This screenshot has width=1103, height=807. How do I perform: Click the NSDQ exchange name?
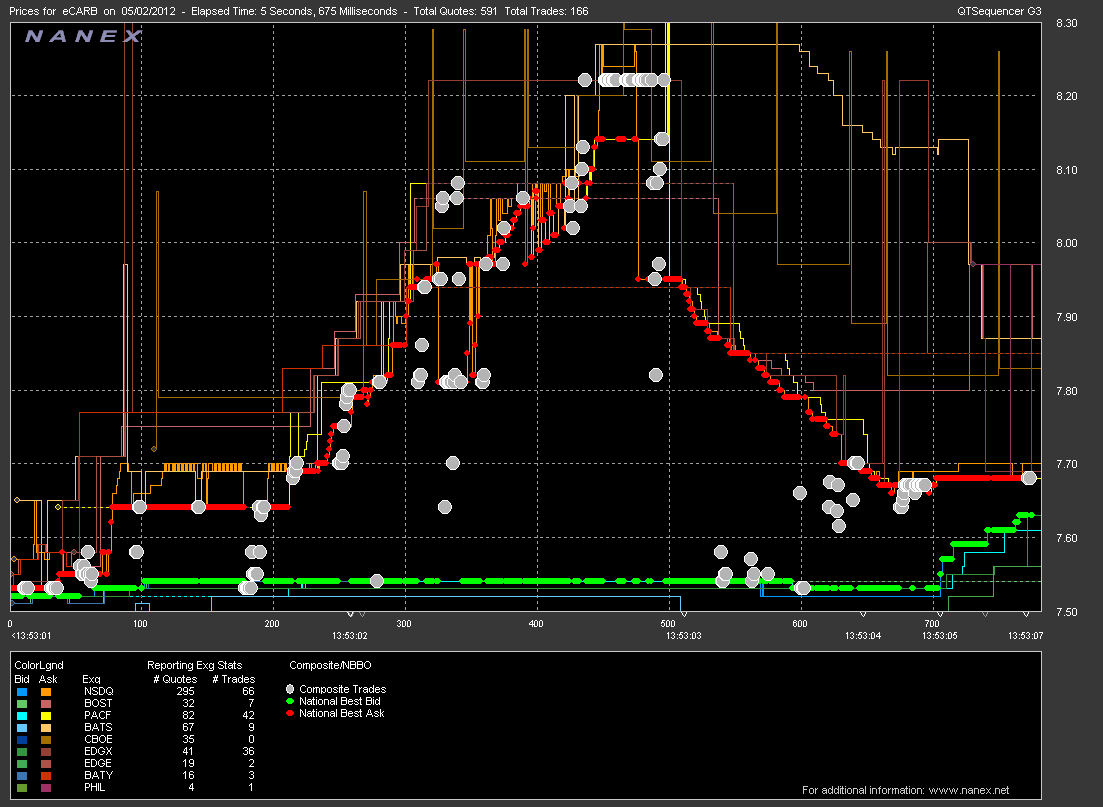tap(98, 692)
